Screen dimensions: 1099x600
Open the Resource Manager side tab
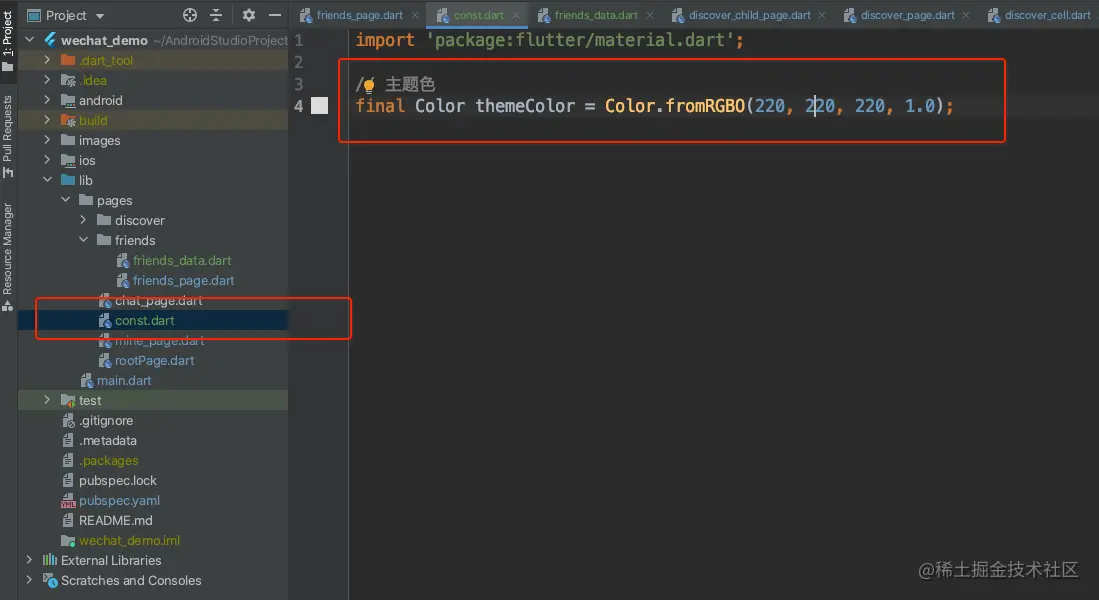8,257
